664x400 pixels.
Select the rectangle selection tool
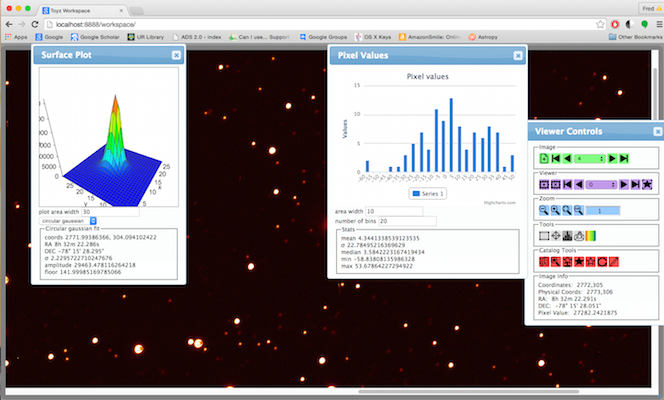pyautogui.click(x=544, y=236)
